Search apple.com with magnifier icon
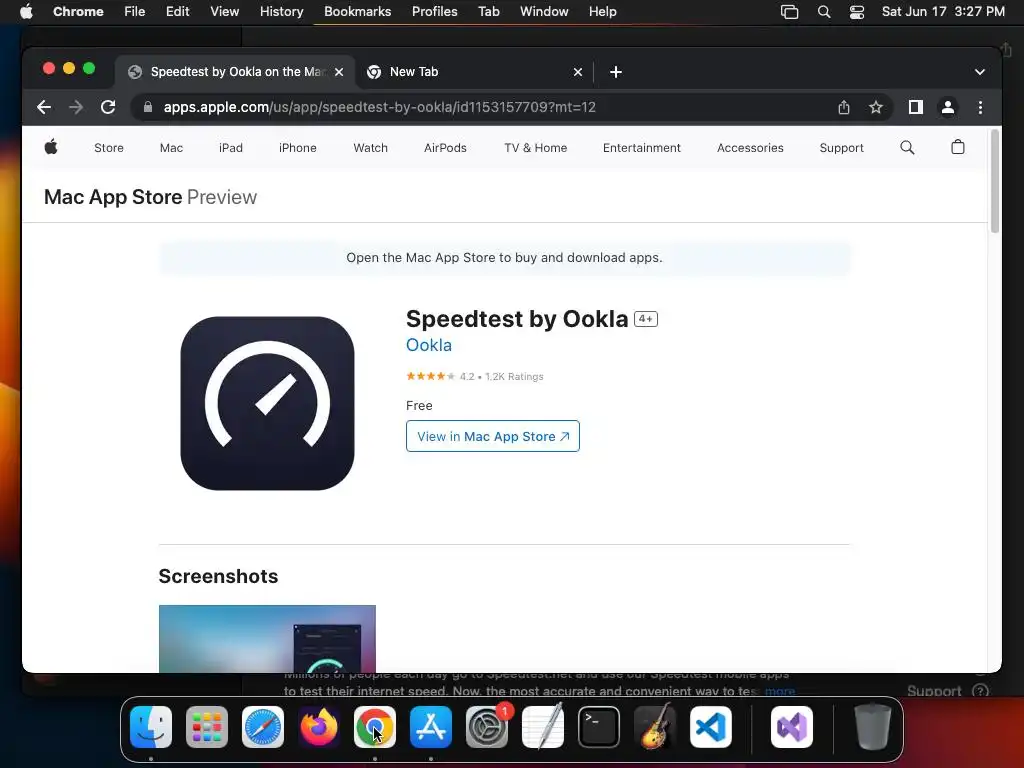 (x=907, y=148)
